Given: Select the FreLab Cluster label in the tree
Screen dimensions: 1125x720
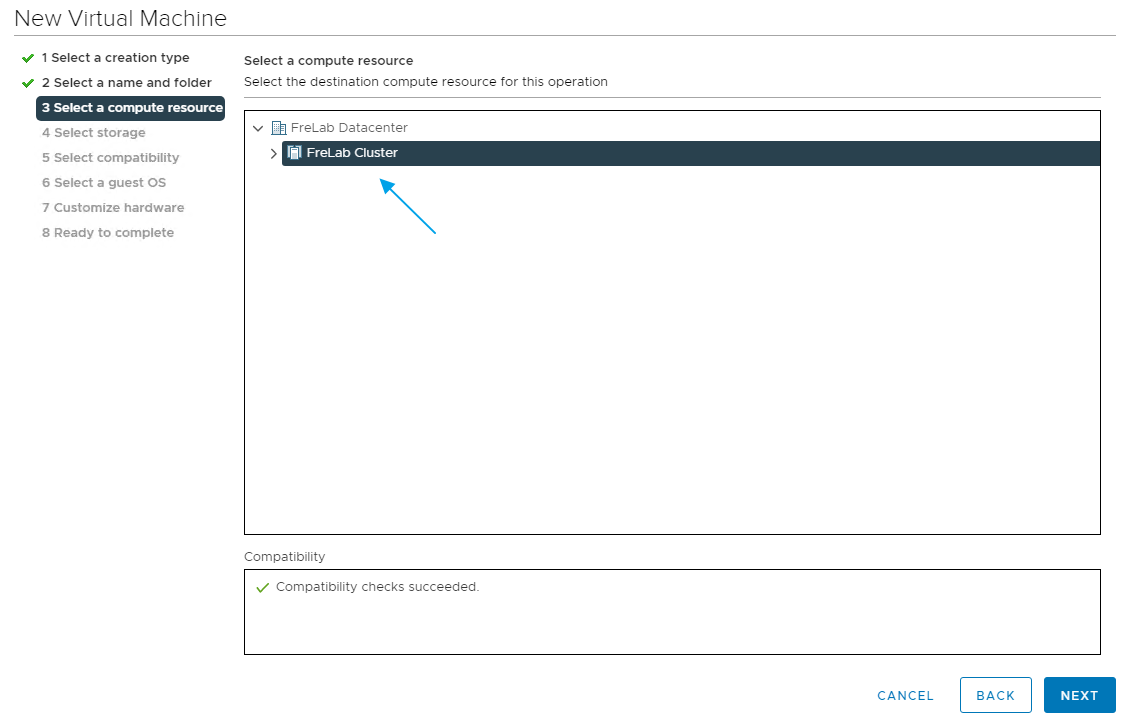Looking at the screenshot, I should tap(352, 153).
